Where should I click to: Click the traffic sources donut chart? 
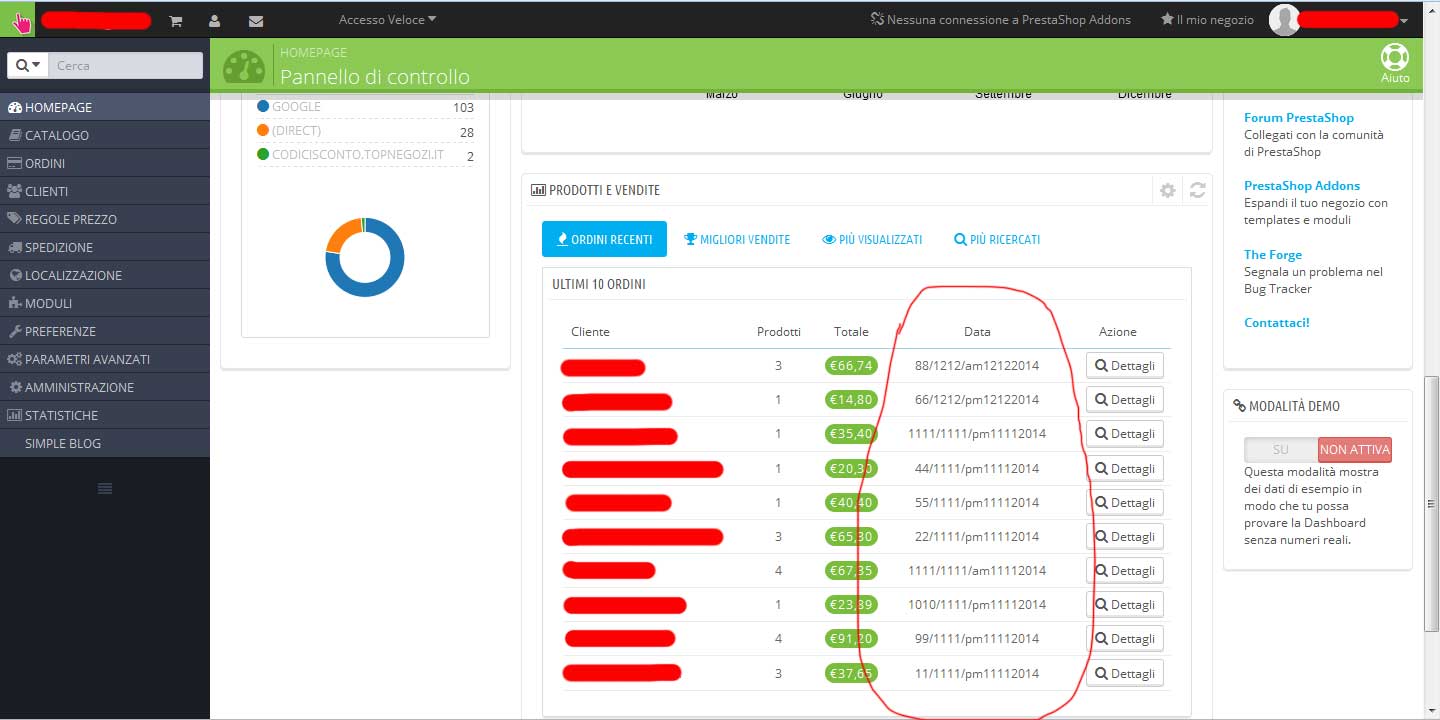pos(365,257)
